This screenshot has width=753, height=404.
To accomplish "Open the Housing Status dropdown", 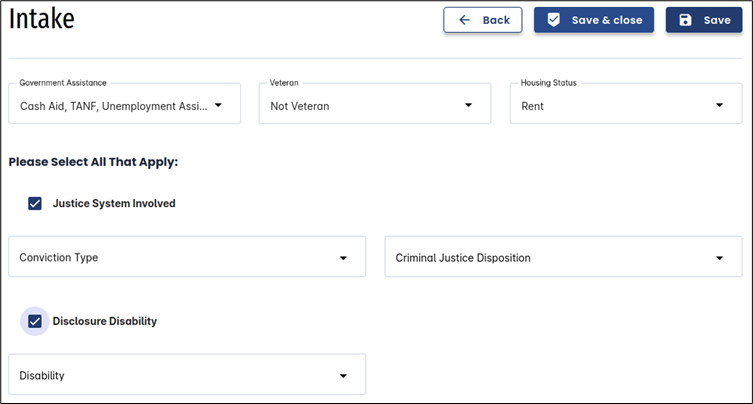I will click(626, 103).
